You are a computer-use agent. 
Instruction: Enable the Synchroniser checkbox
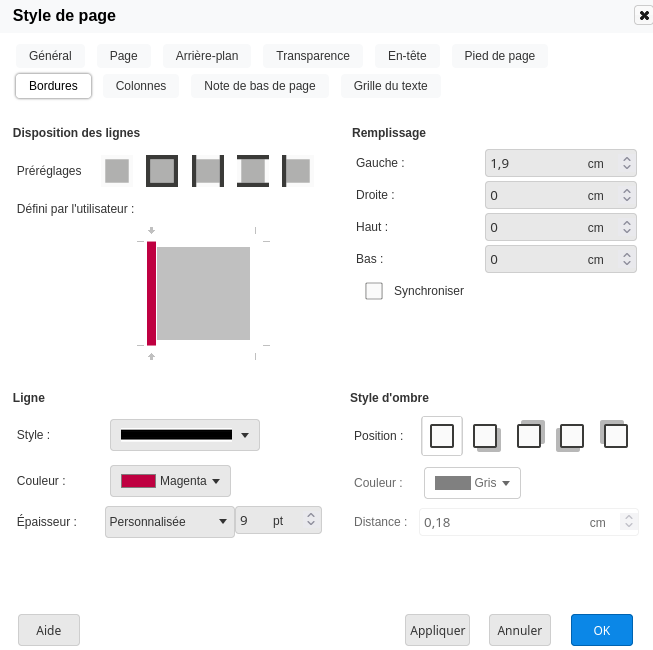point(374,291)
